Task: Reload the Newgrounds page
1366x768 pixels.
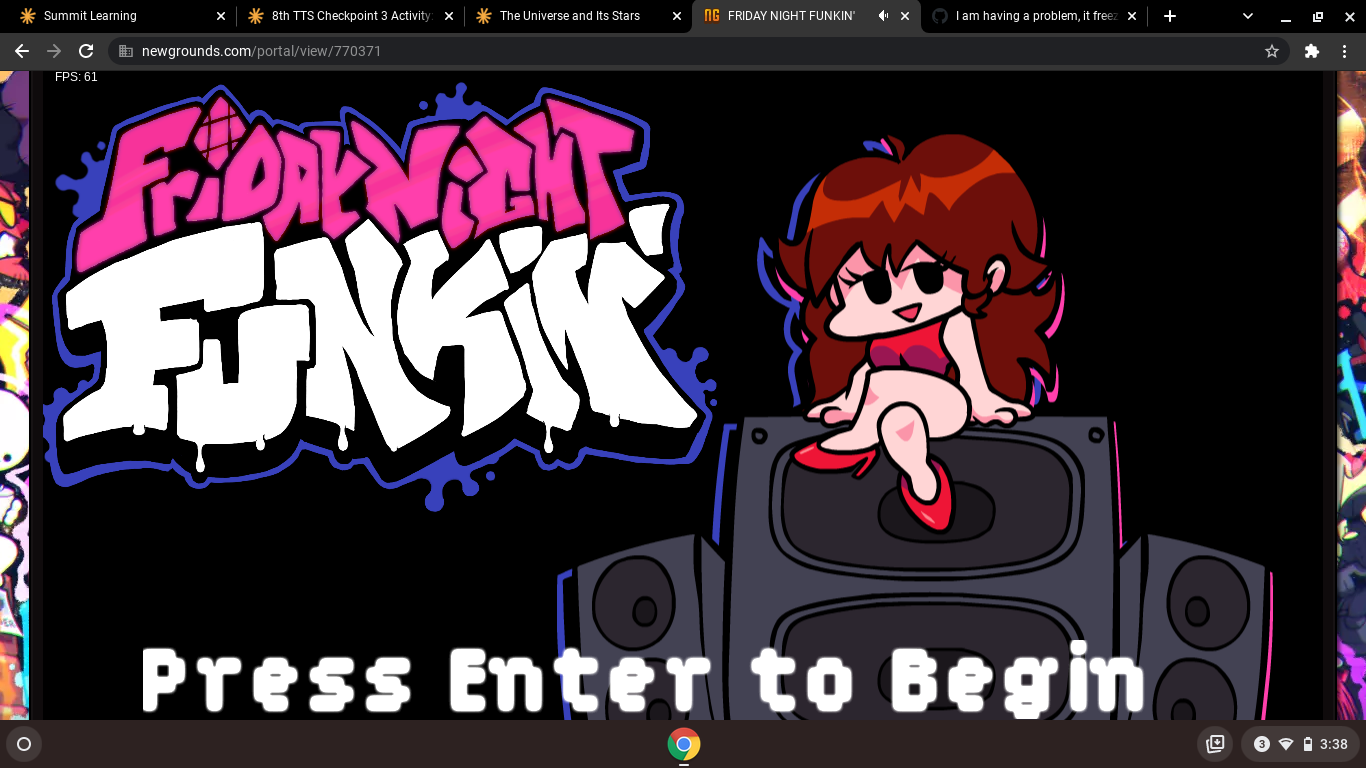Action: click(86, 51)
